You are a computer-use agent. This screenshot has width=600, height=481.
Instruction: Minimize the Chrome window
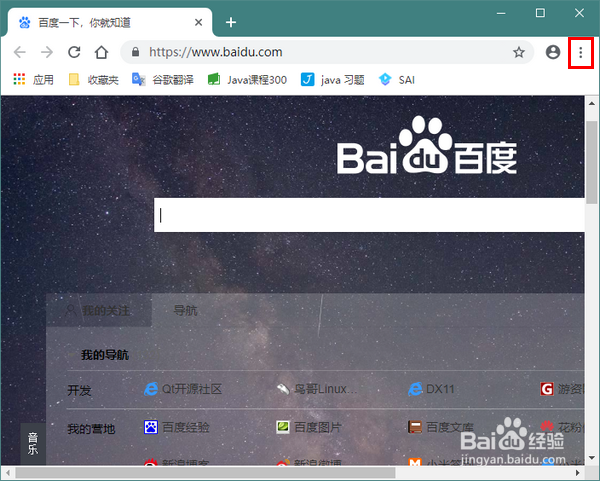tap(501, 13)
